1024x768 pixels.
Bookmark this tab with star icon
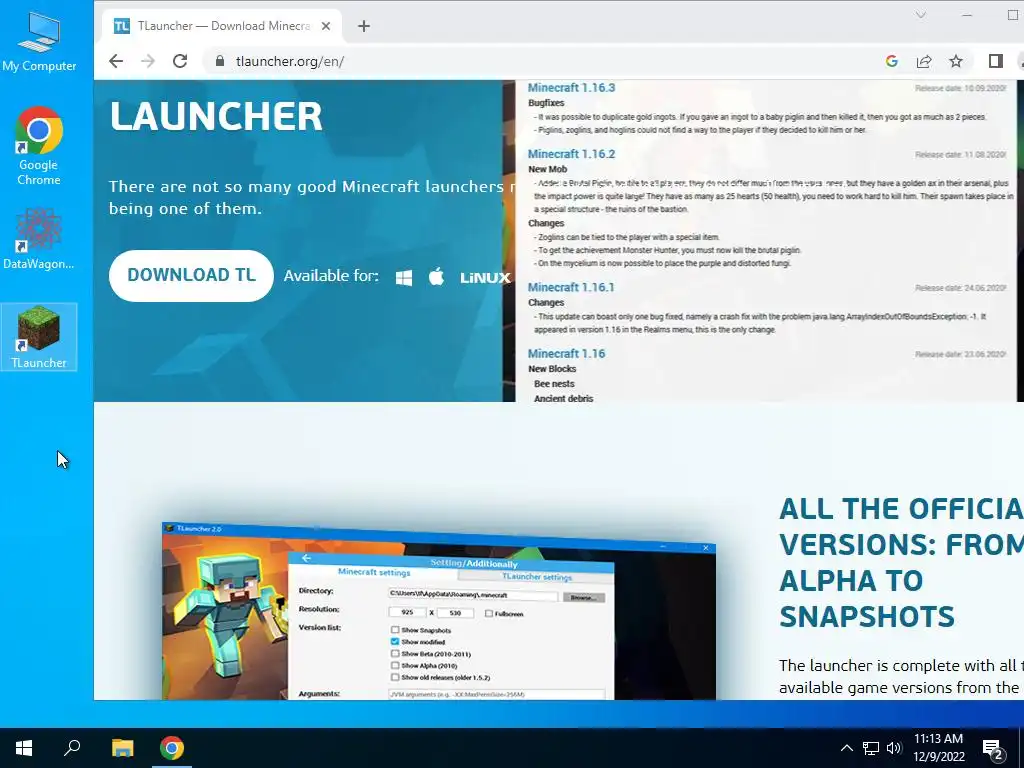click(x=956, y=61)
